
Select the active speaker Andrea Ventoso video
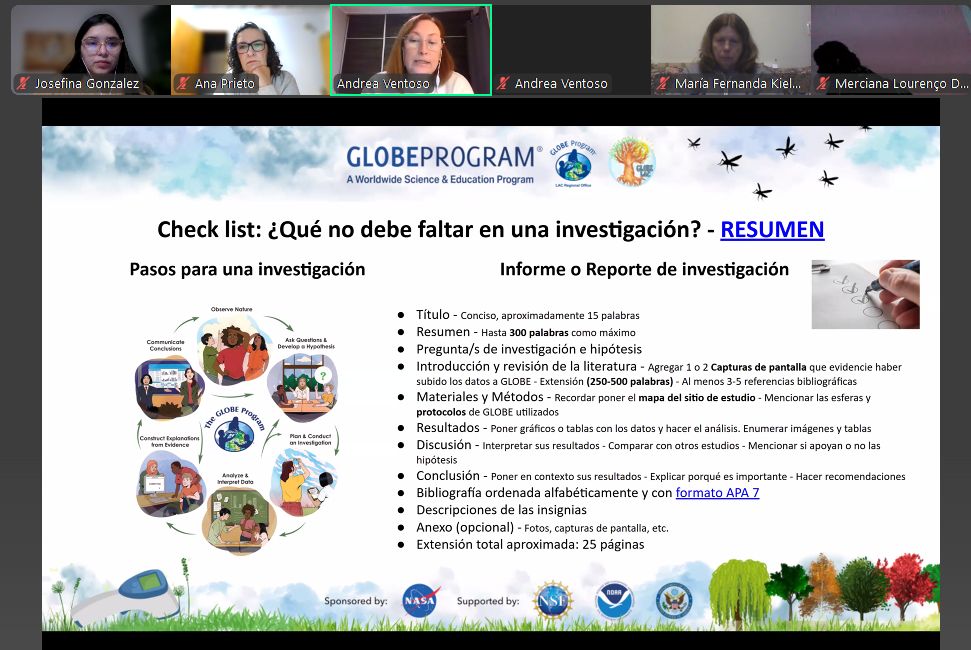pyautogui.click(x=411, y=50)
